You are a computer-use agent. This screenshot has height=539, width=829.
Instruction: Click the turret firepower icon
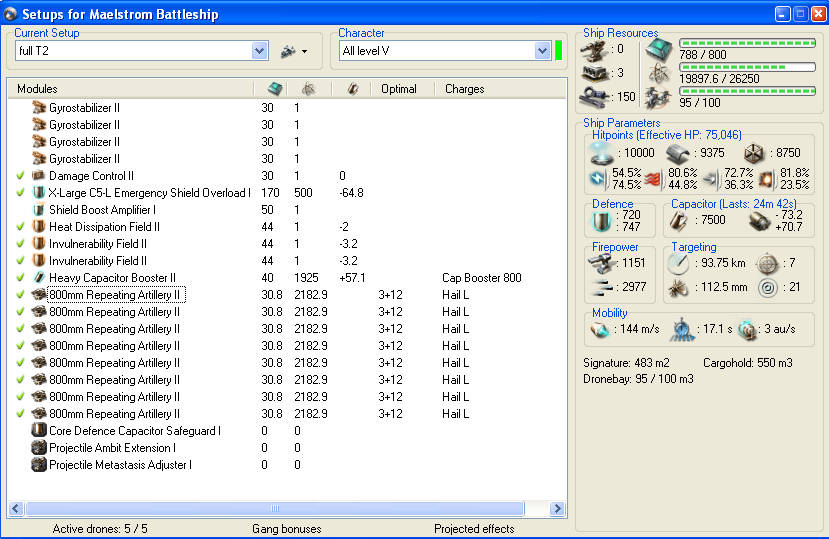pyautogui.click(x=602, y=262)
